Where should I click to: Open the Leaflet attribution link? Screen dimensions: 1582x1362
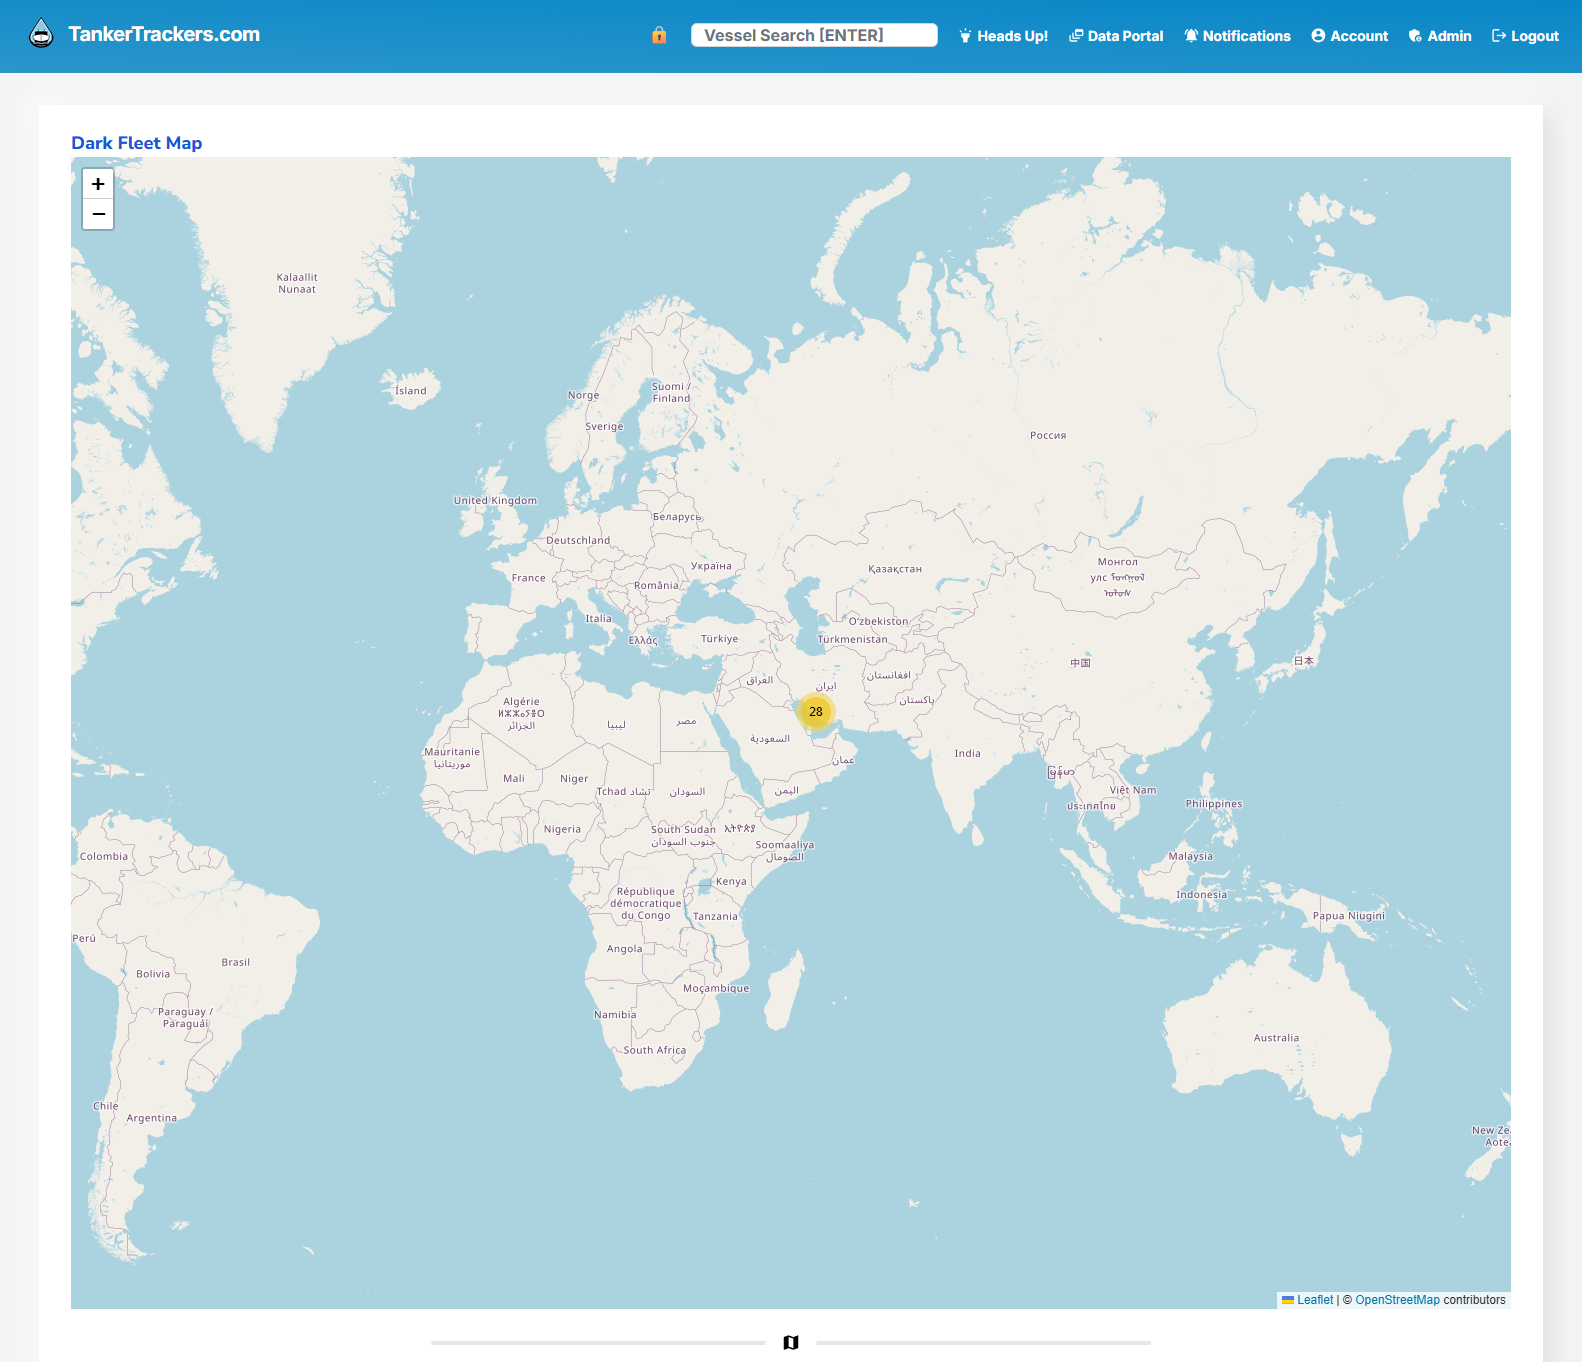(x=1314, y=1300)
